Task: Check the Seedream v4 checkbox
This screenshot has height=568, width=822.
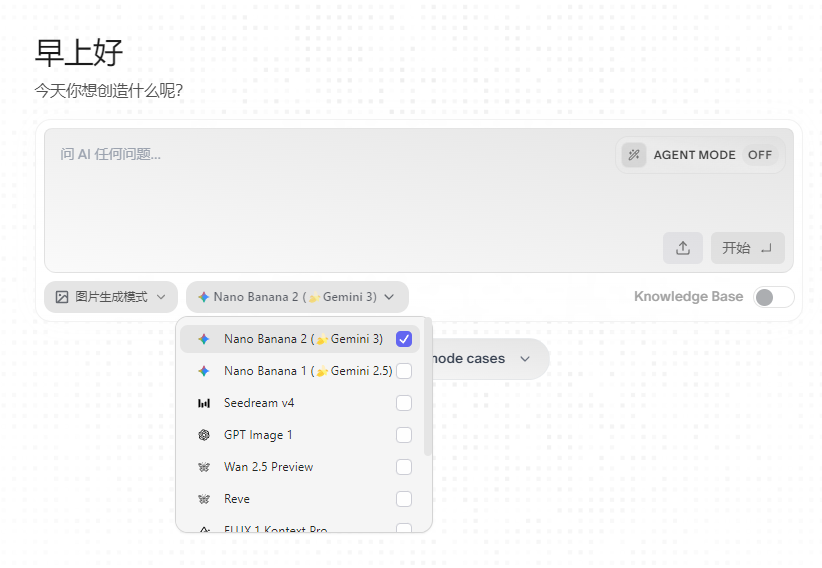Action: [404, 403]
